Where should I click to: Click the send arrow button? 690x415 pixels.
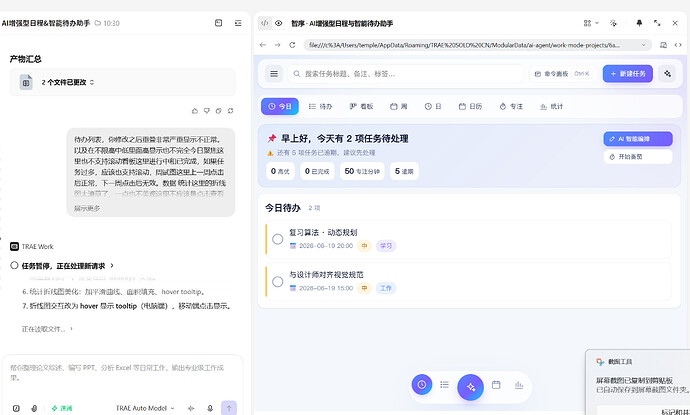pyautogui.click(x=229, y=408)
